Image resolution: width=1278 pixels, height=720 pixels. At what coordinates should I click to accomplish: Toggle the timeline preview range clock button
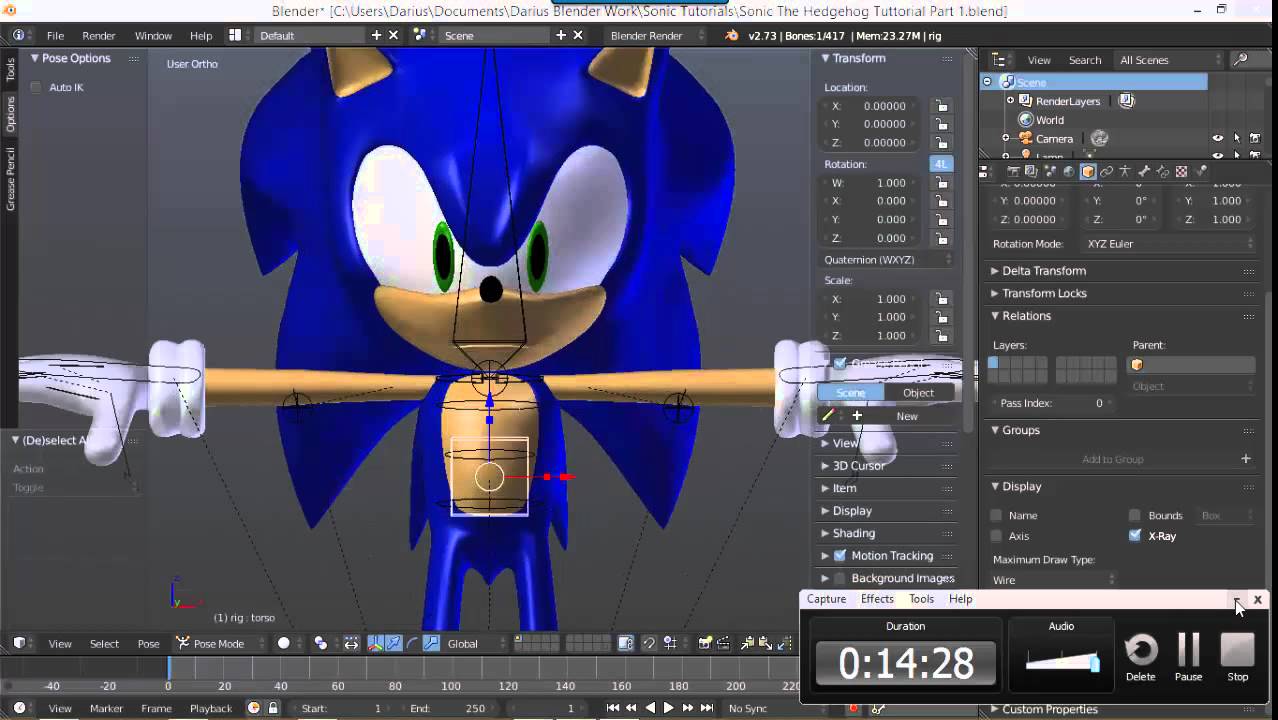pyautogui.click(x=253, y=707)
